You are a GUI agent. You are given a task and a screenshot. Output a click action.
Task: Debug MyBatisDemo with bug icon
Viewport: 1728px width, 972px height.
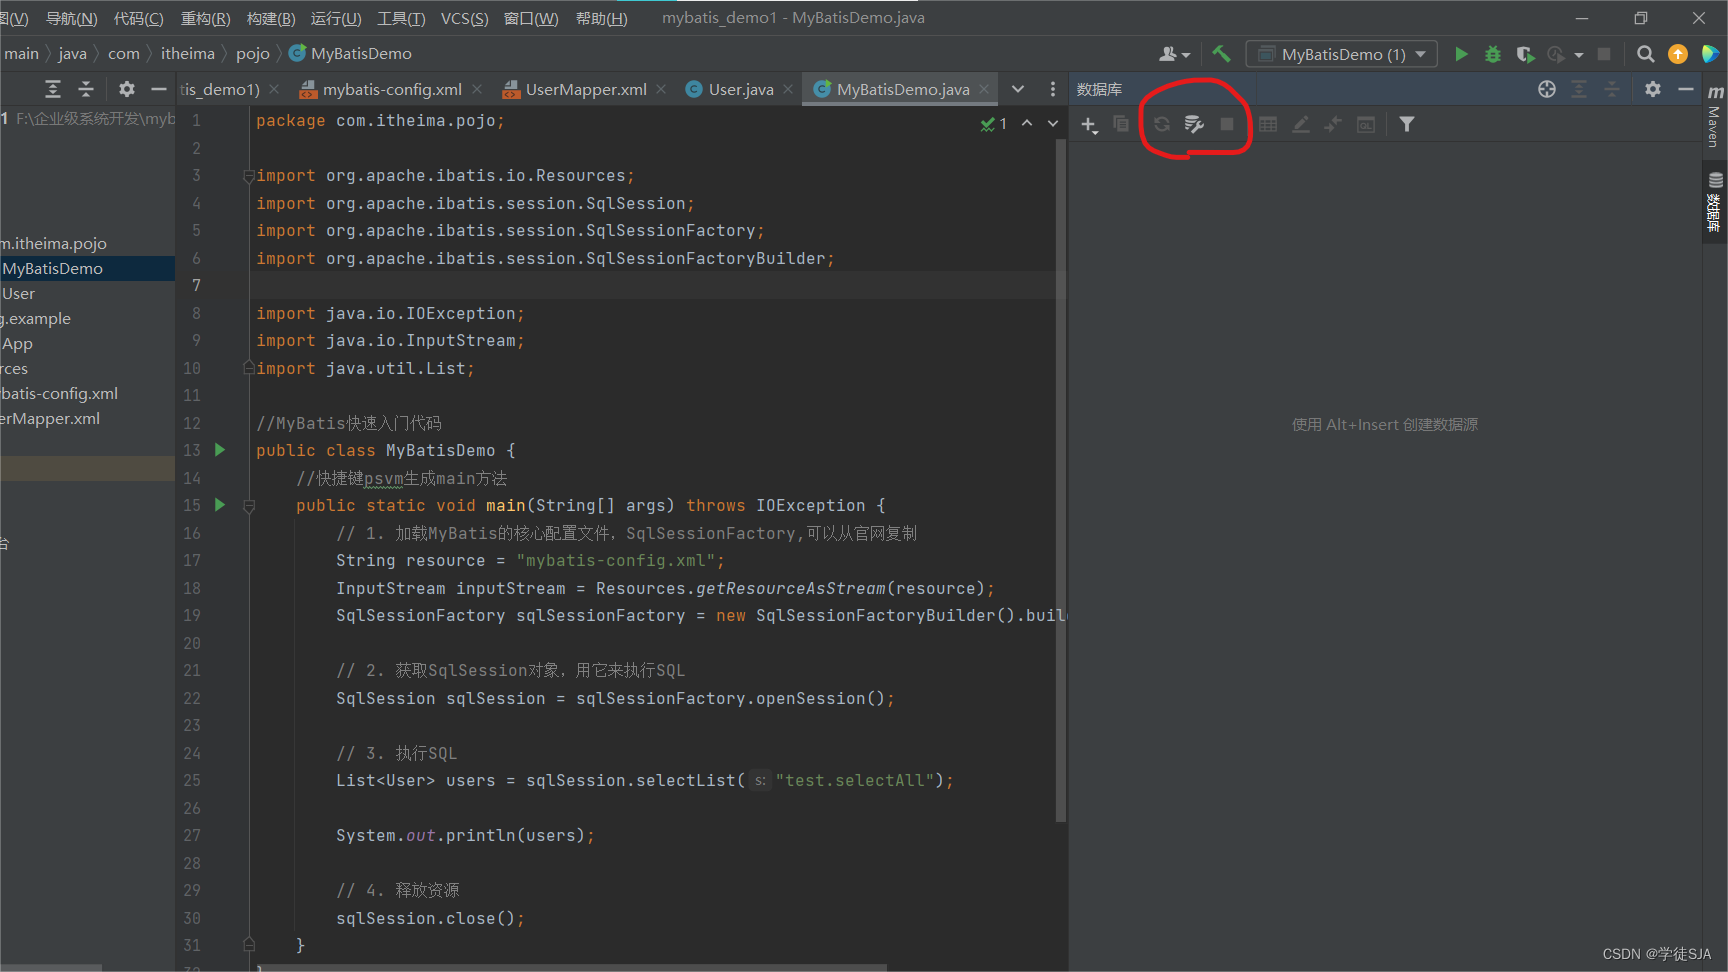click(x=1493, y=54)
